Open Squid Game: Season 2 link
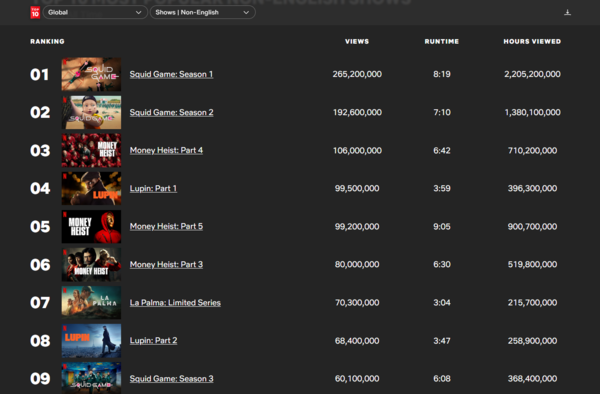This screenshot has width=600, height=394. [171, 112]
